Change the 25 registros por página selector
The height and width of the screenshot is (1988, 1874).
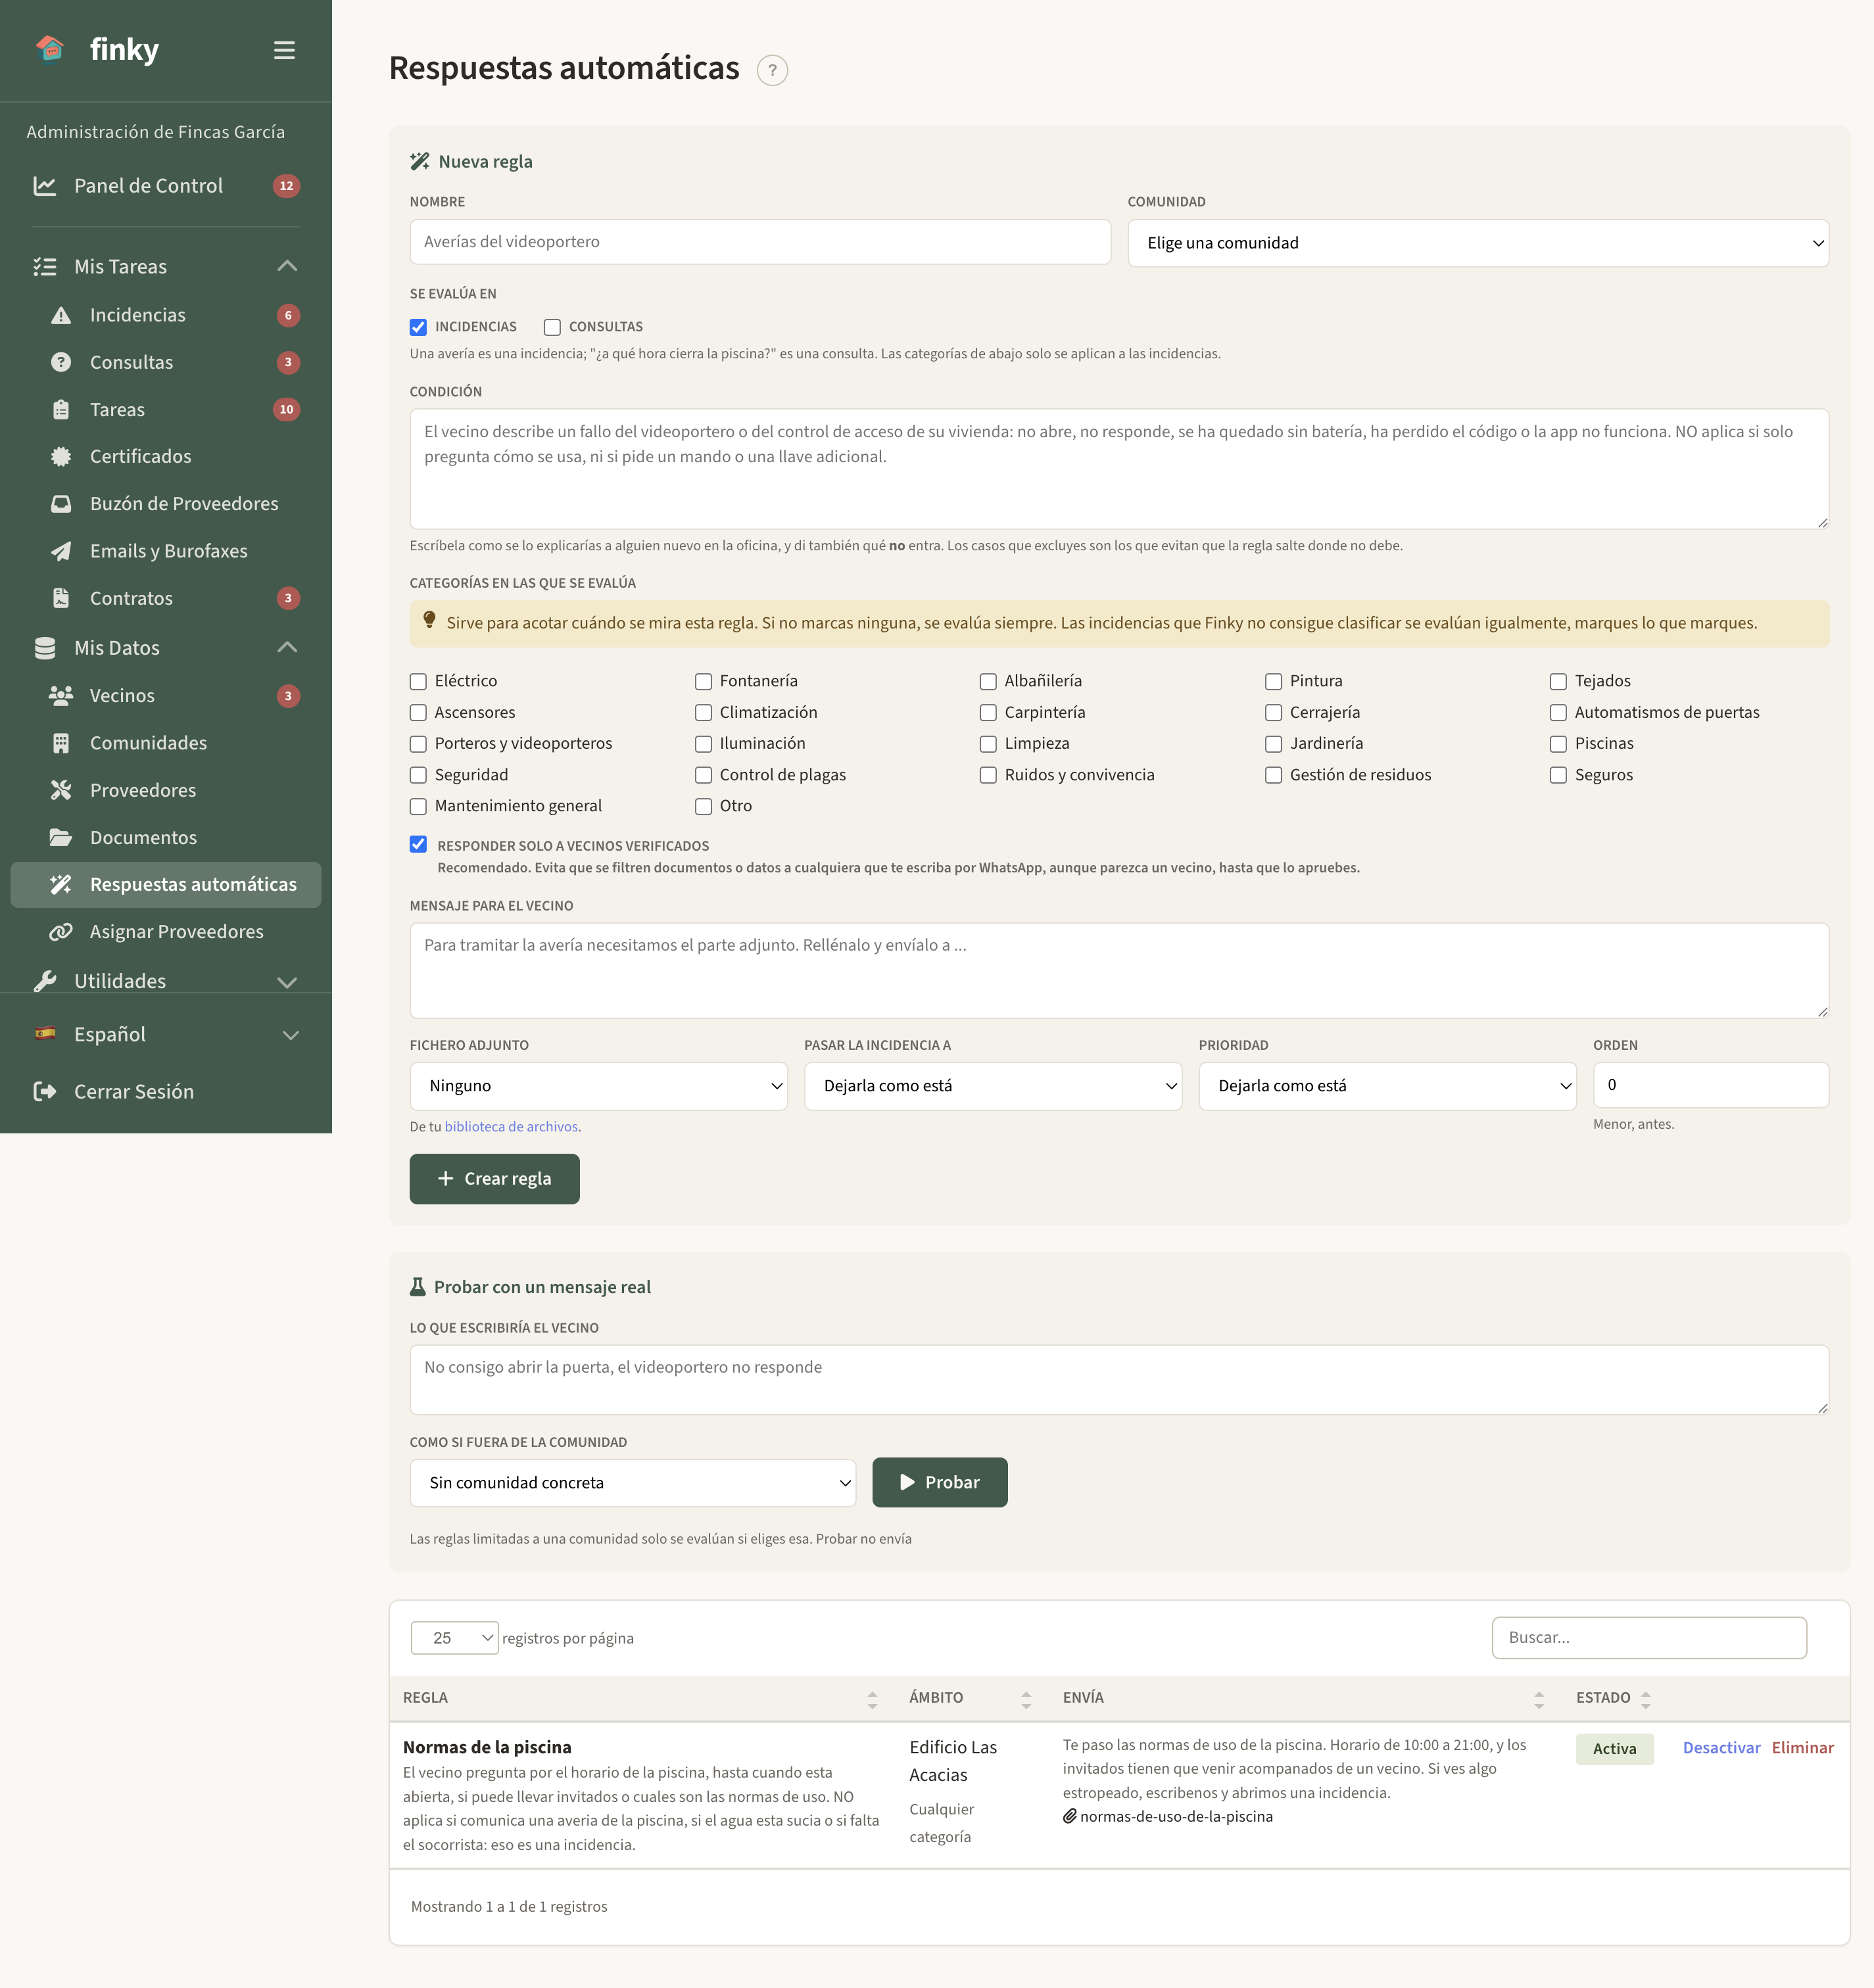[454, 1638]
